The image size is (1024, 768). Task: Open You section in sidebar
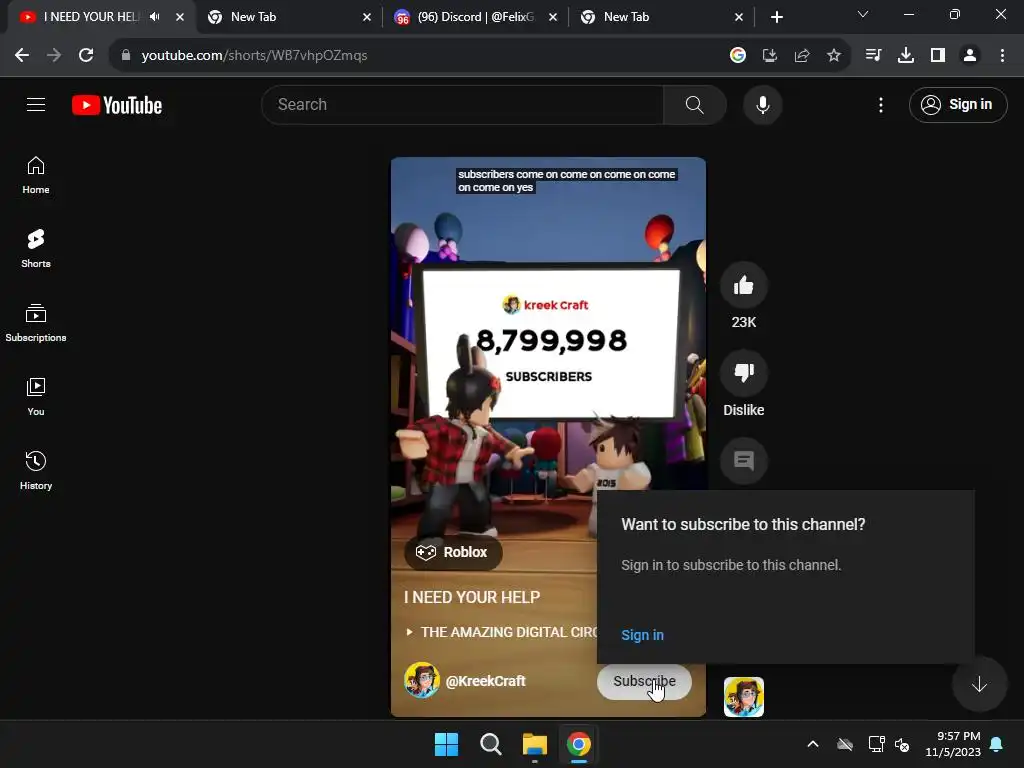pos(36,396)
